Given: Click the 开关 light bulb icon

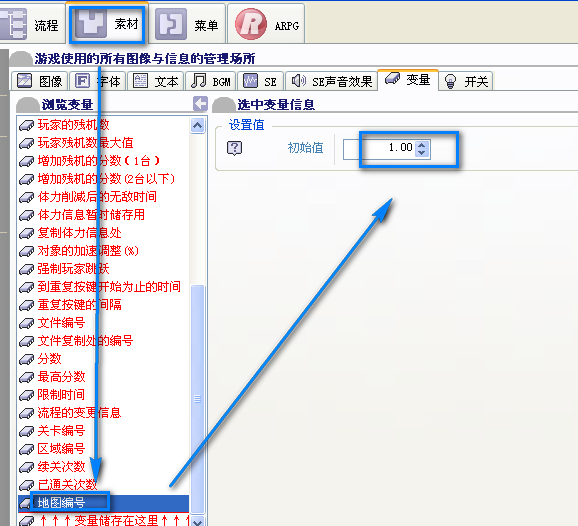Looking at the screenshot, I should point(450,81).
